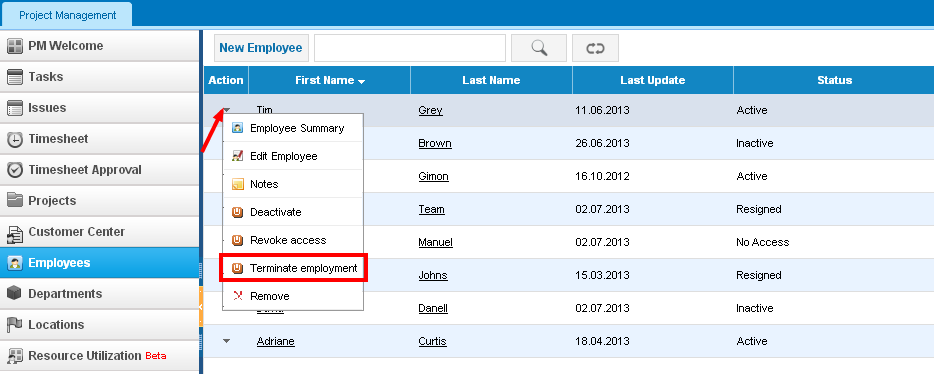Click the No Access status cell
This screenshot has height=374, width=934.
point(762,242)
